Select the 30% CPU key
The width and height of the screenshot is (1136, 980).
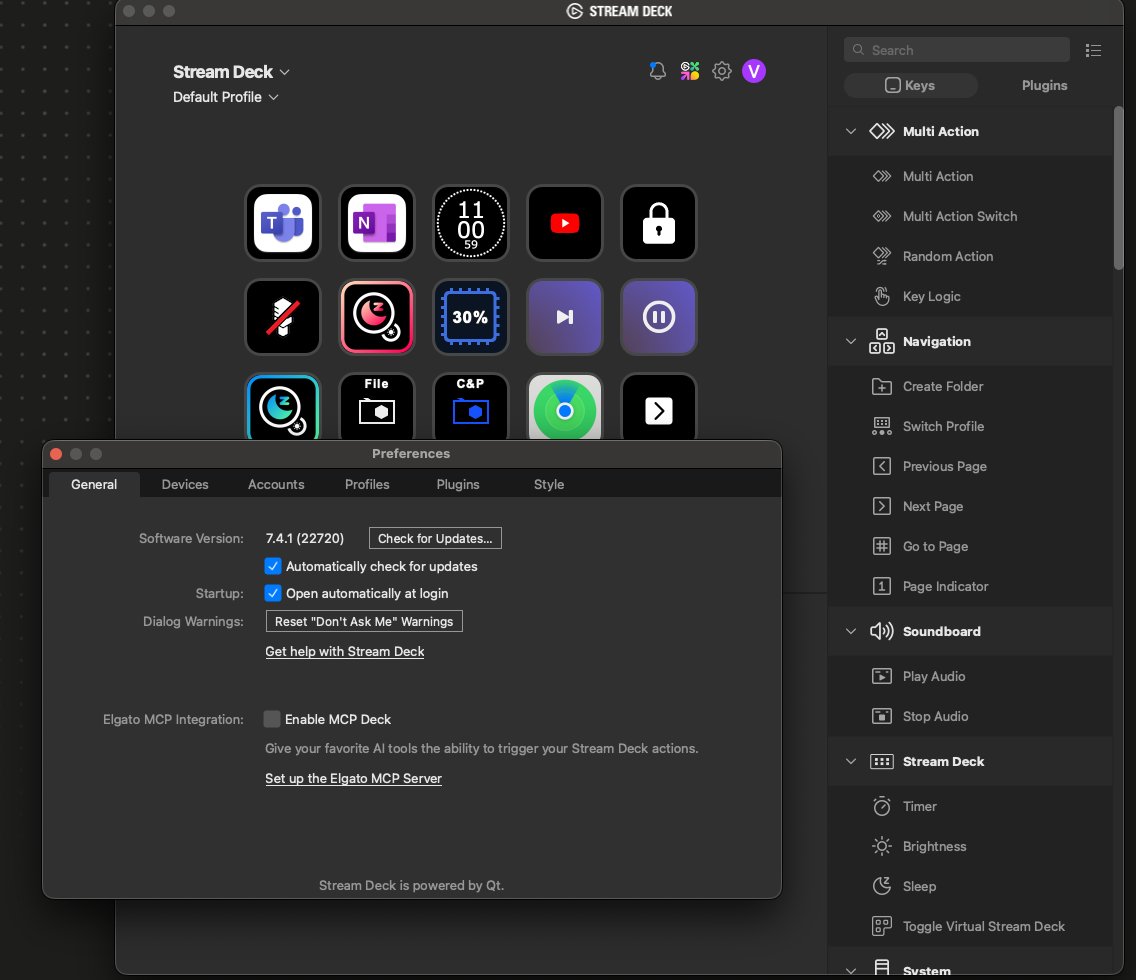coord(471,317)
